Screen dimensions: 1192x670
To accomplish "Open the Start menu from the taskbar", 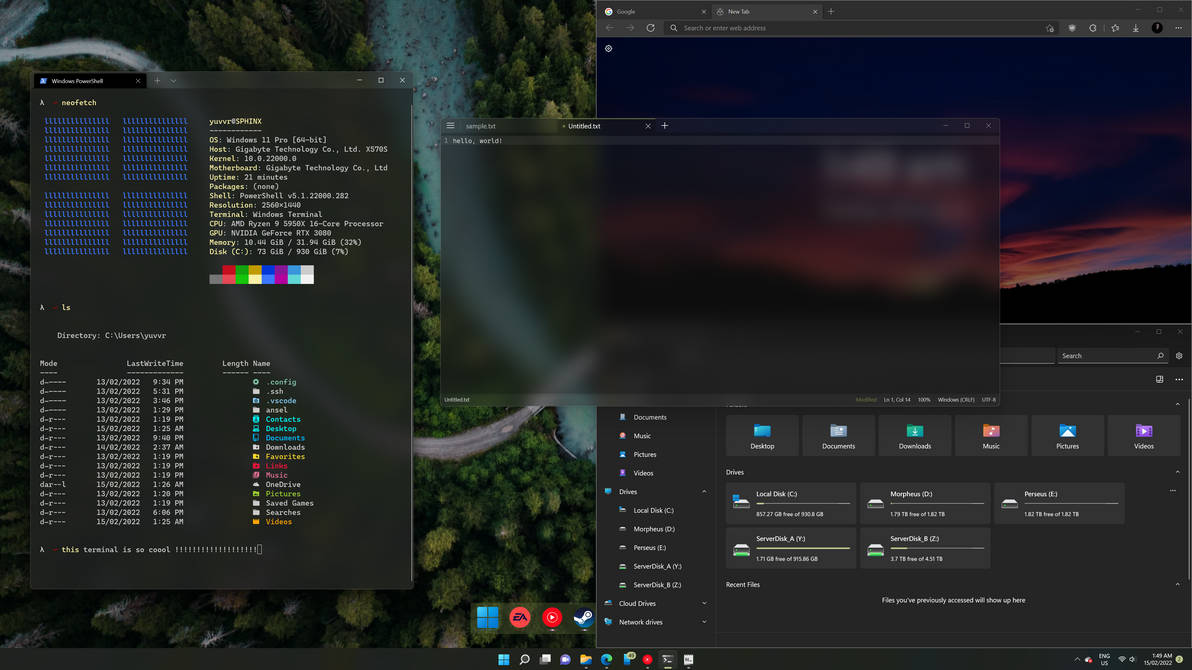I will click(x=503, y=660).
